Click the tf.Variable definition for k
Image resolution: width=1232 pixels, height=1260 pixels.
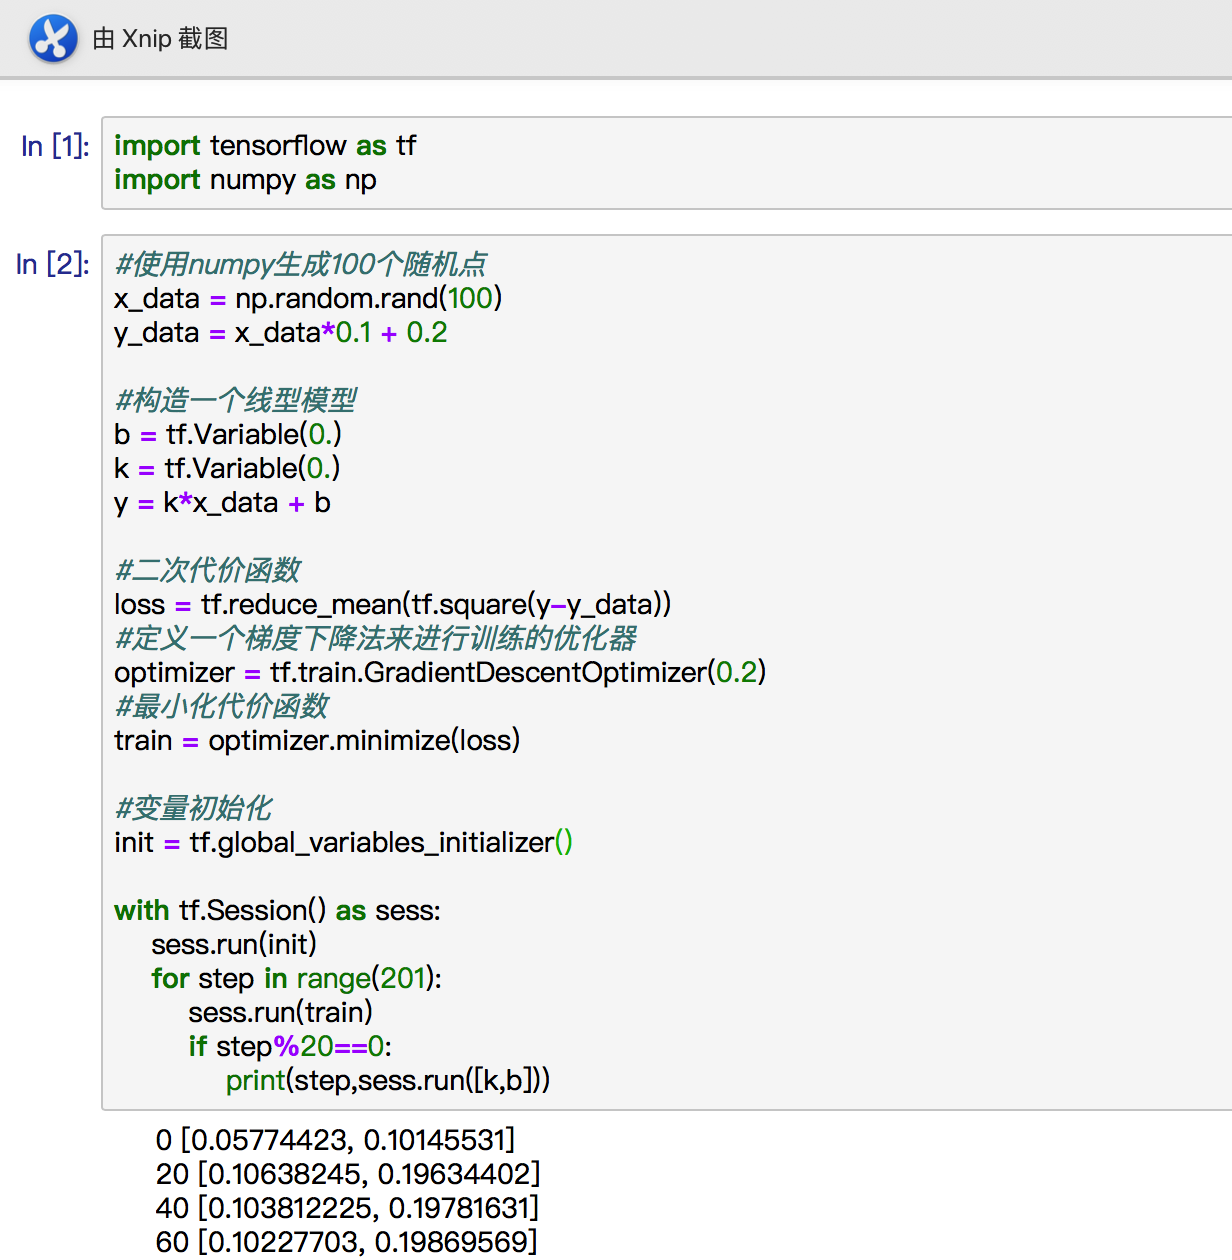[227, 468]
